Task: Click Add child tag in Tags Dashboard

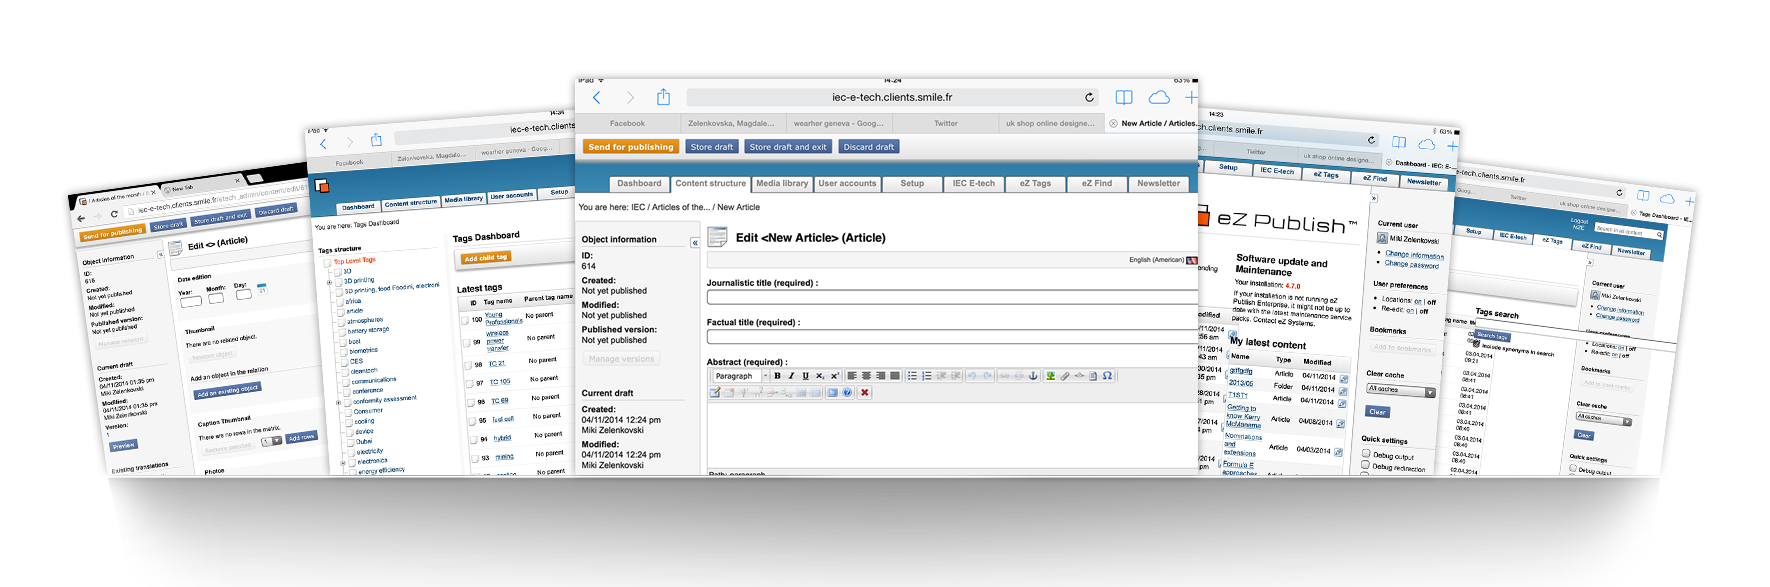Action: point(485,258)
